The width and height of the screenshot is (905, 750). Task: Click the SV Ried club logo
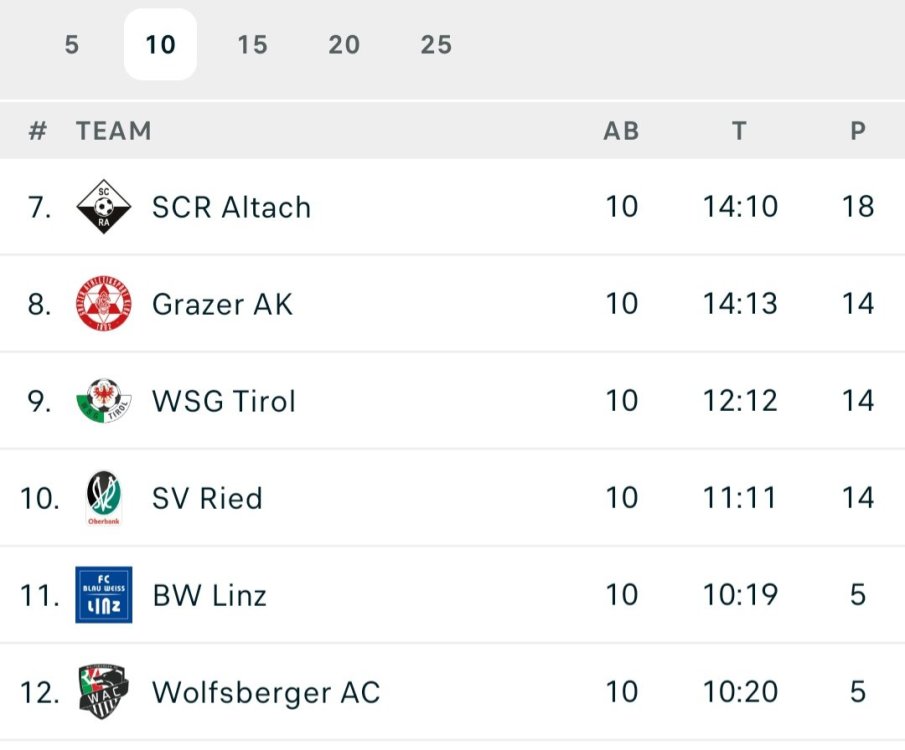[103, 498]
